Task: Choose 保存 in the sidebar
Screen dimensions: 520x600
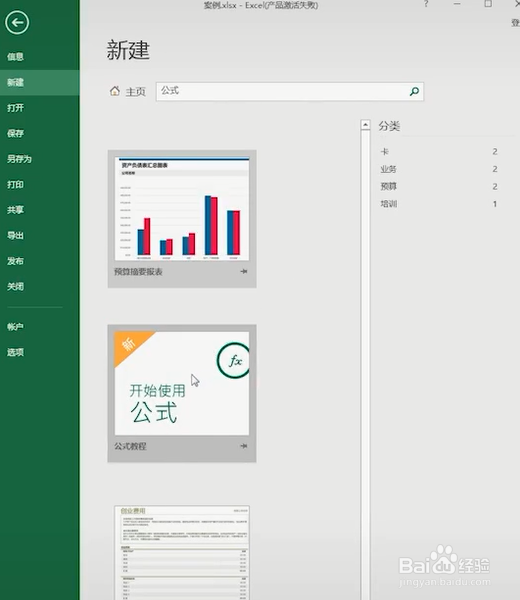Action: [x=15, y=133]
